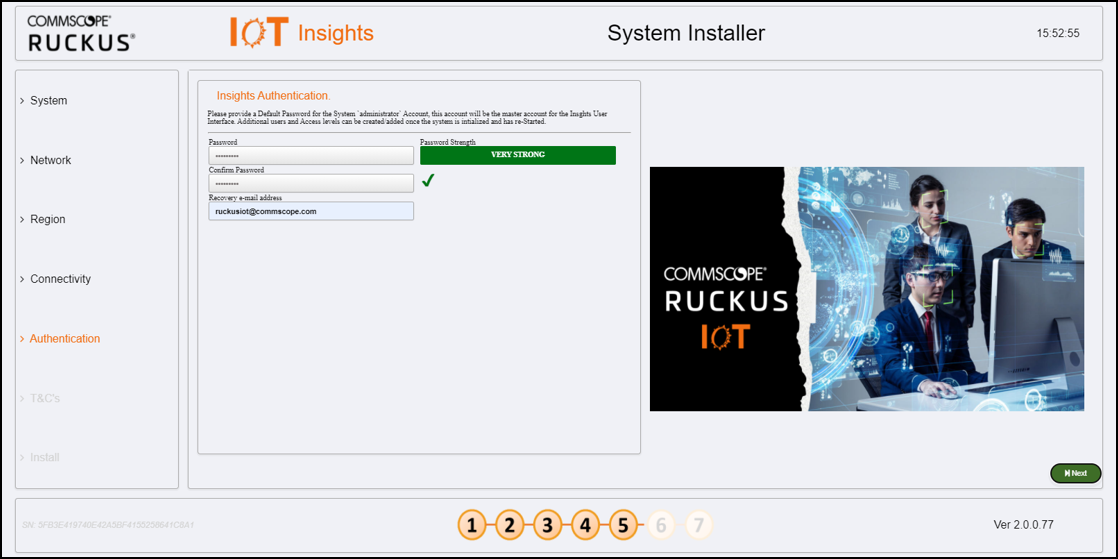Viewport: 1118px width, 559px height.
Task: Click the serial number text in footer
Action: click(108, 525)
